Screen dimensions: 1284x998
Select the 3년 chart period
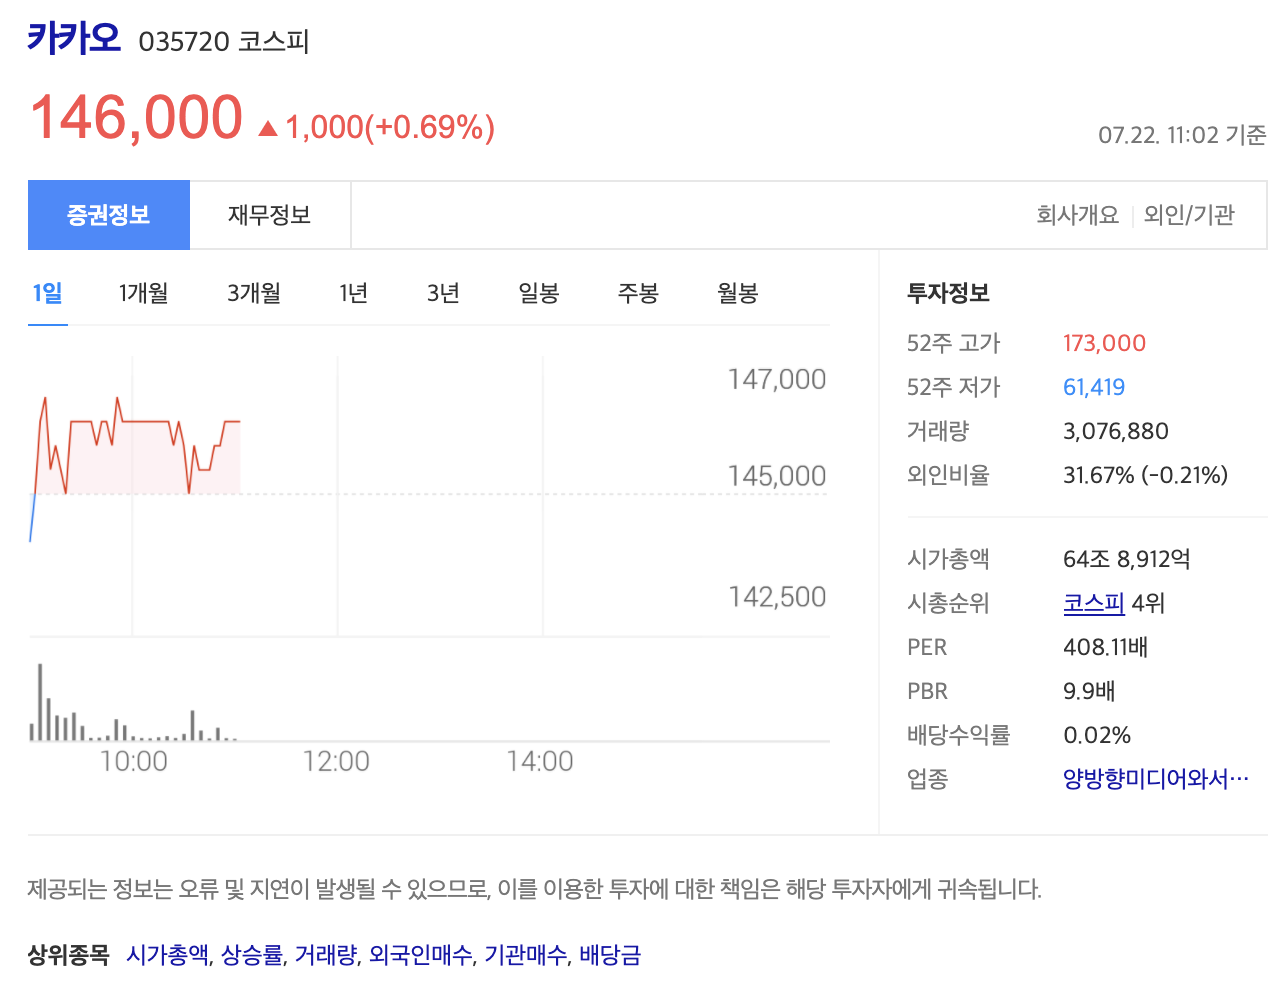443,293
